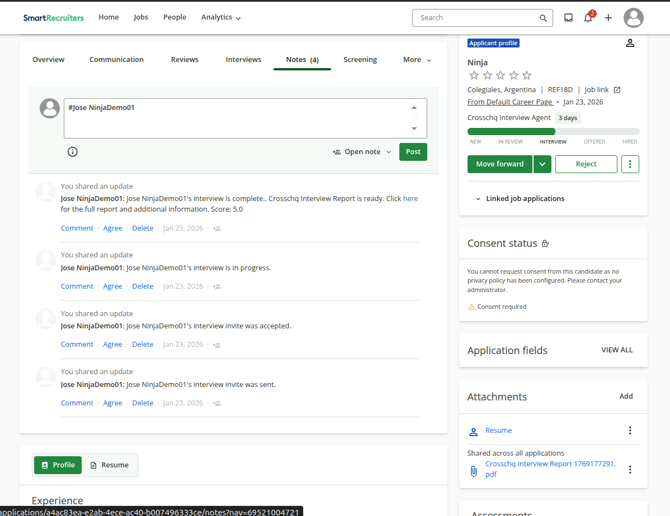The width and height of the screenshot is (670, 516).
Task: Click the note info icon
Action: point(72,152)
